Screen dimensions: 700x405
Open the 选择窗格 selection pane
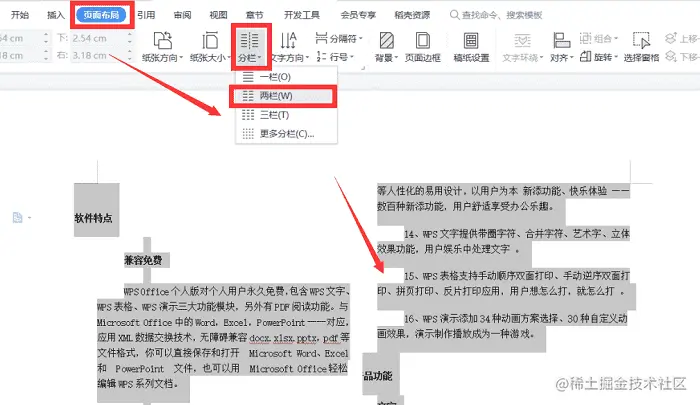click(x=642, y=46)
